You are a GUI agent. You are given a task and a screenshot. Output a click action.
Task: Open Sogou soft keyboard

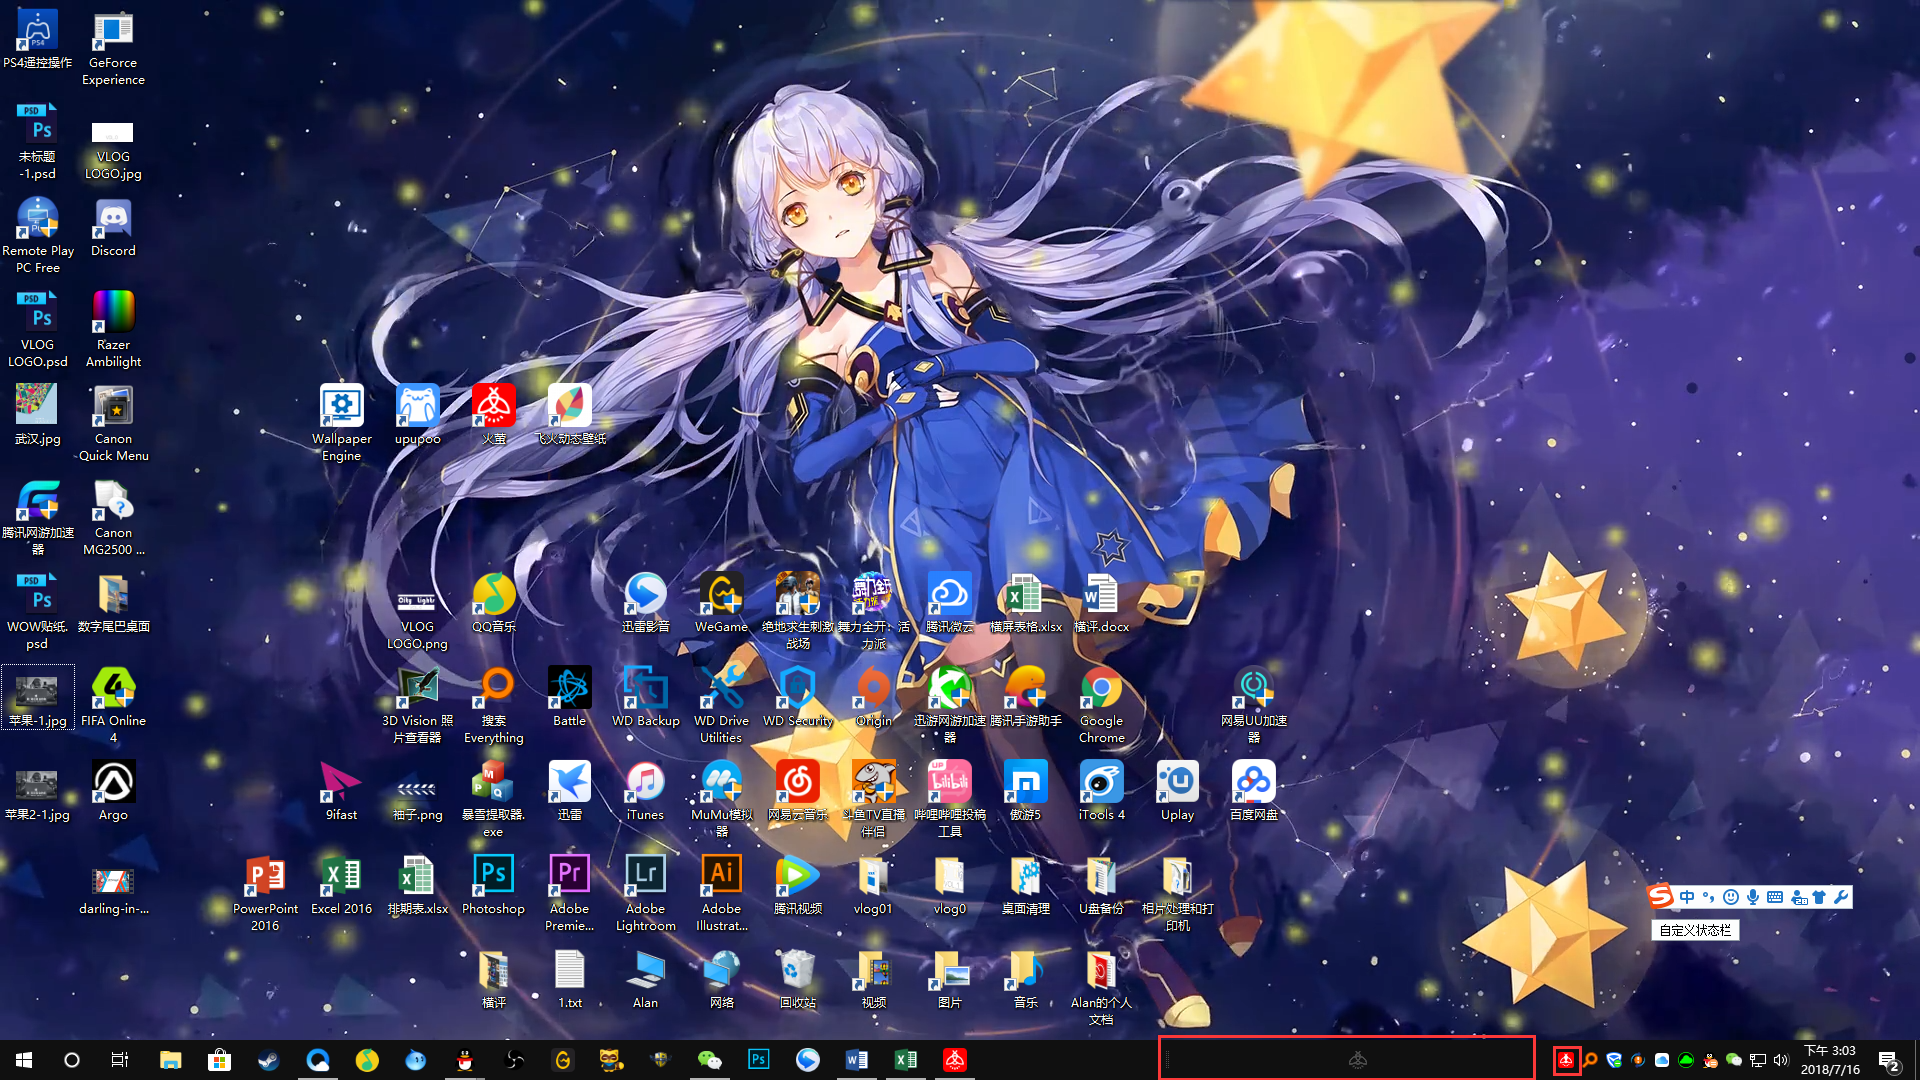pyautogui.click(x=1775, y=897)
